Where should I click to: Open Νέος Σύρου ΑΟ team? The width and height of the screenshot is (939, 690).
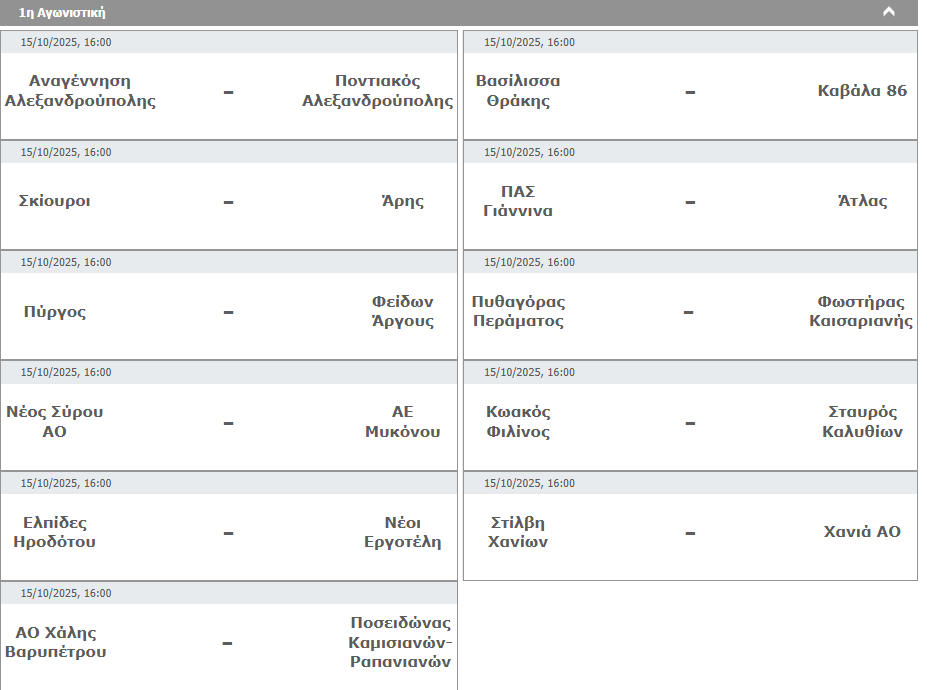[54, 422]
